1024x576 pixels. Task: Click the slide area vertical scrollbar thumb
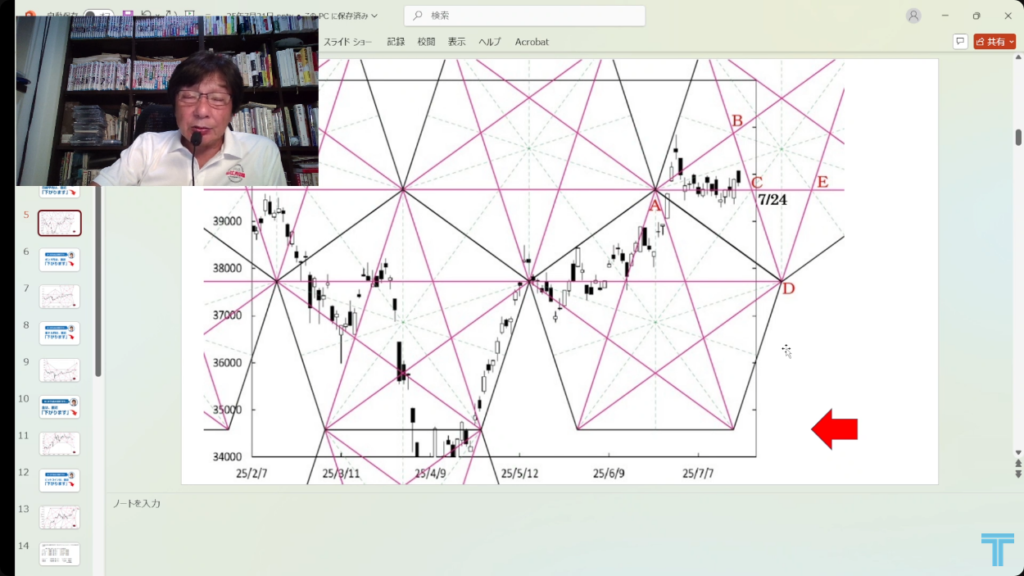[x=1018, y=137]
